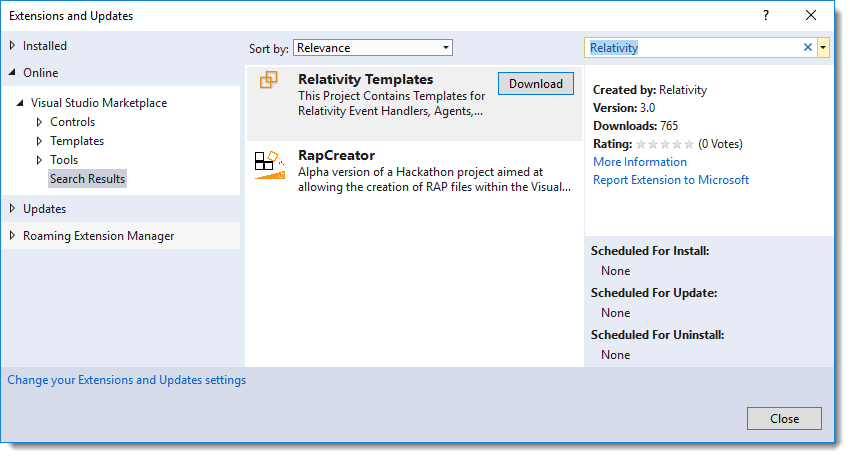Viewport: 850px width, 458px height.
Task: Expand the Tools tree node
Action: pyautogui.click(x=39, y=160)
